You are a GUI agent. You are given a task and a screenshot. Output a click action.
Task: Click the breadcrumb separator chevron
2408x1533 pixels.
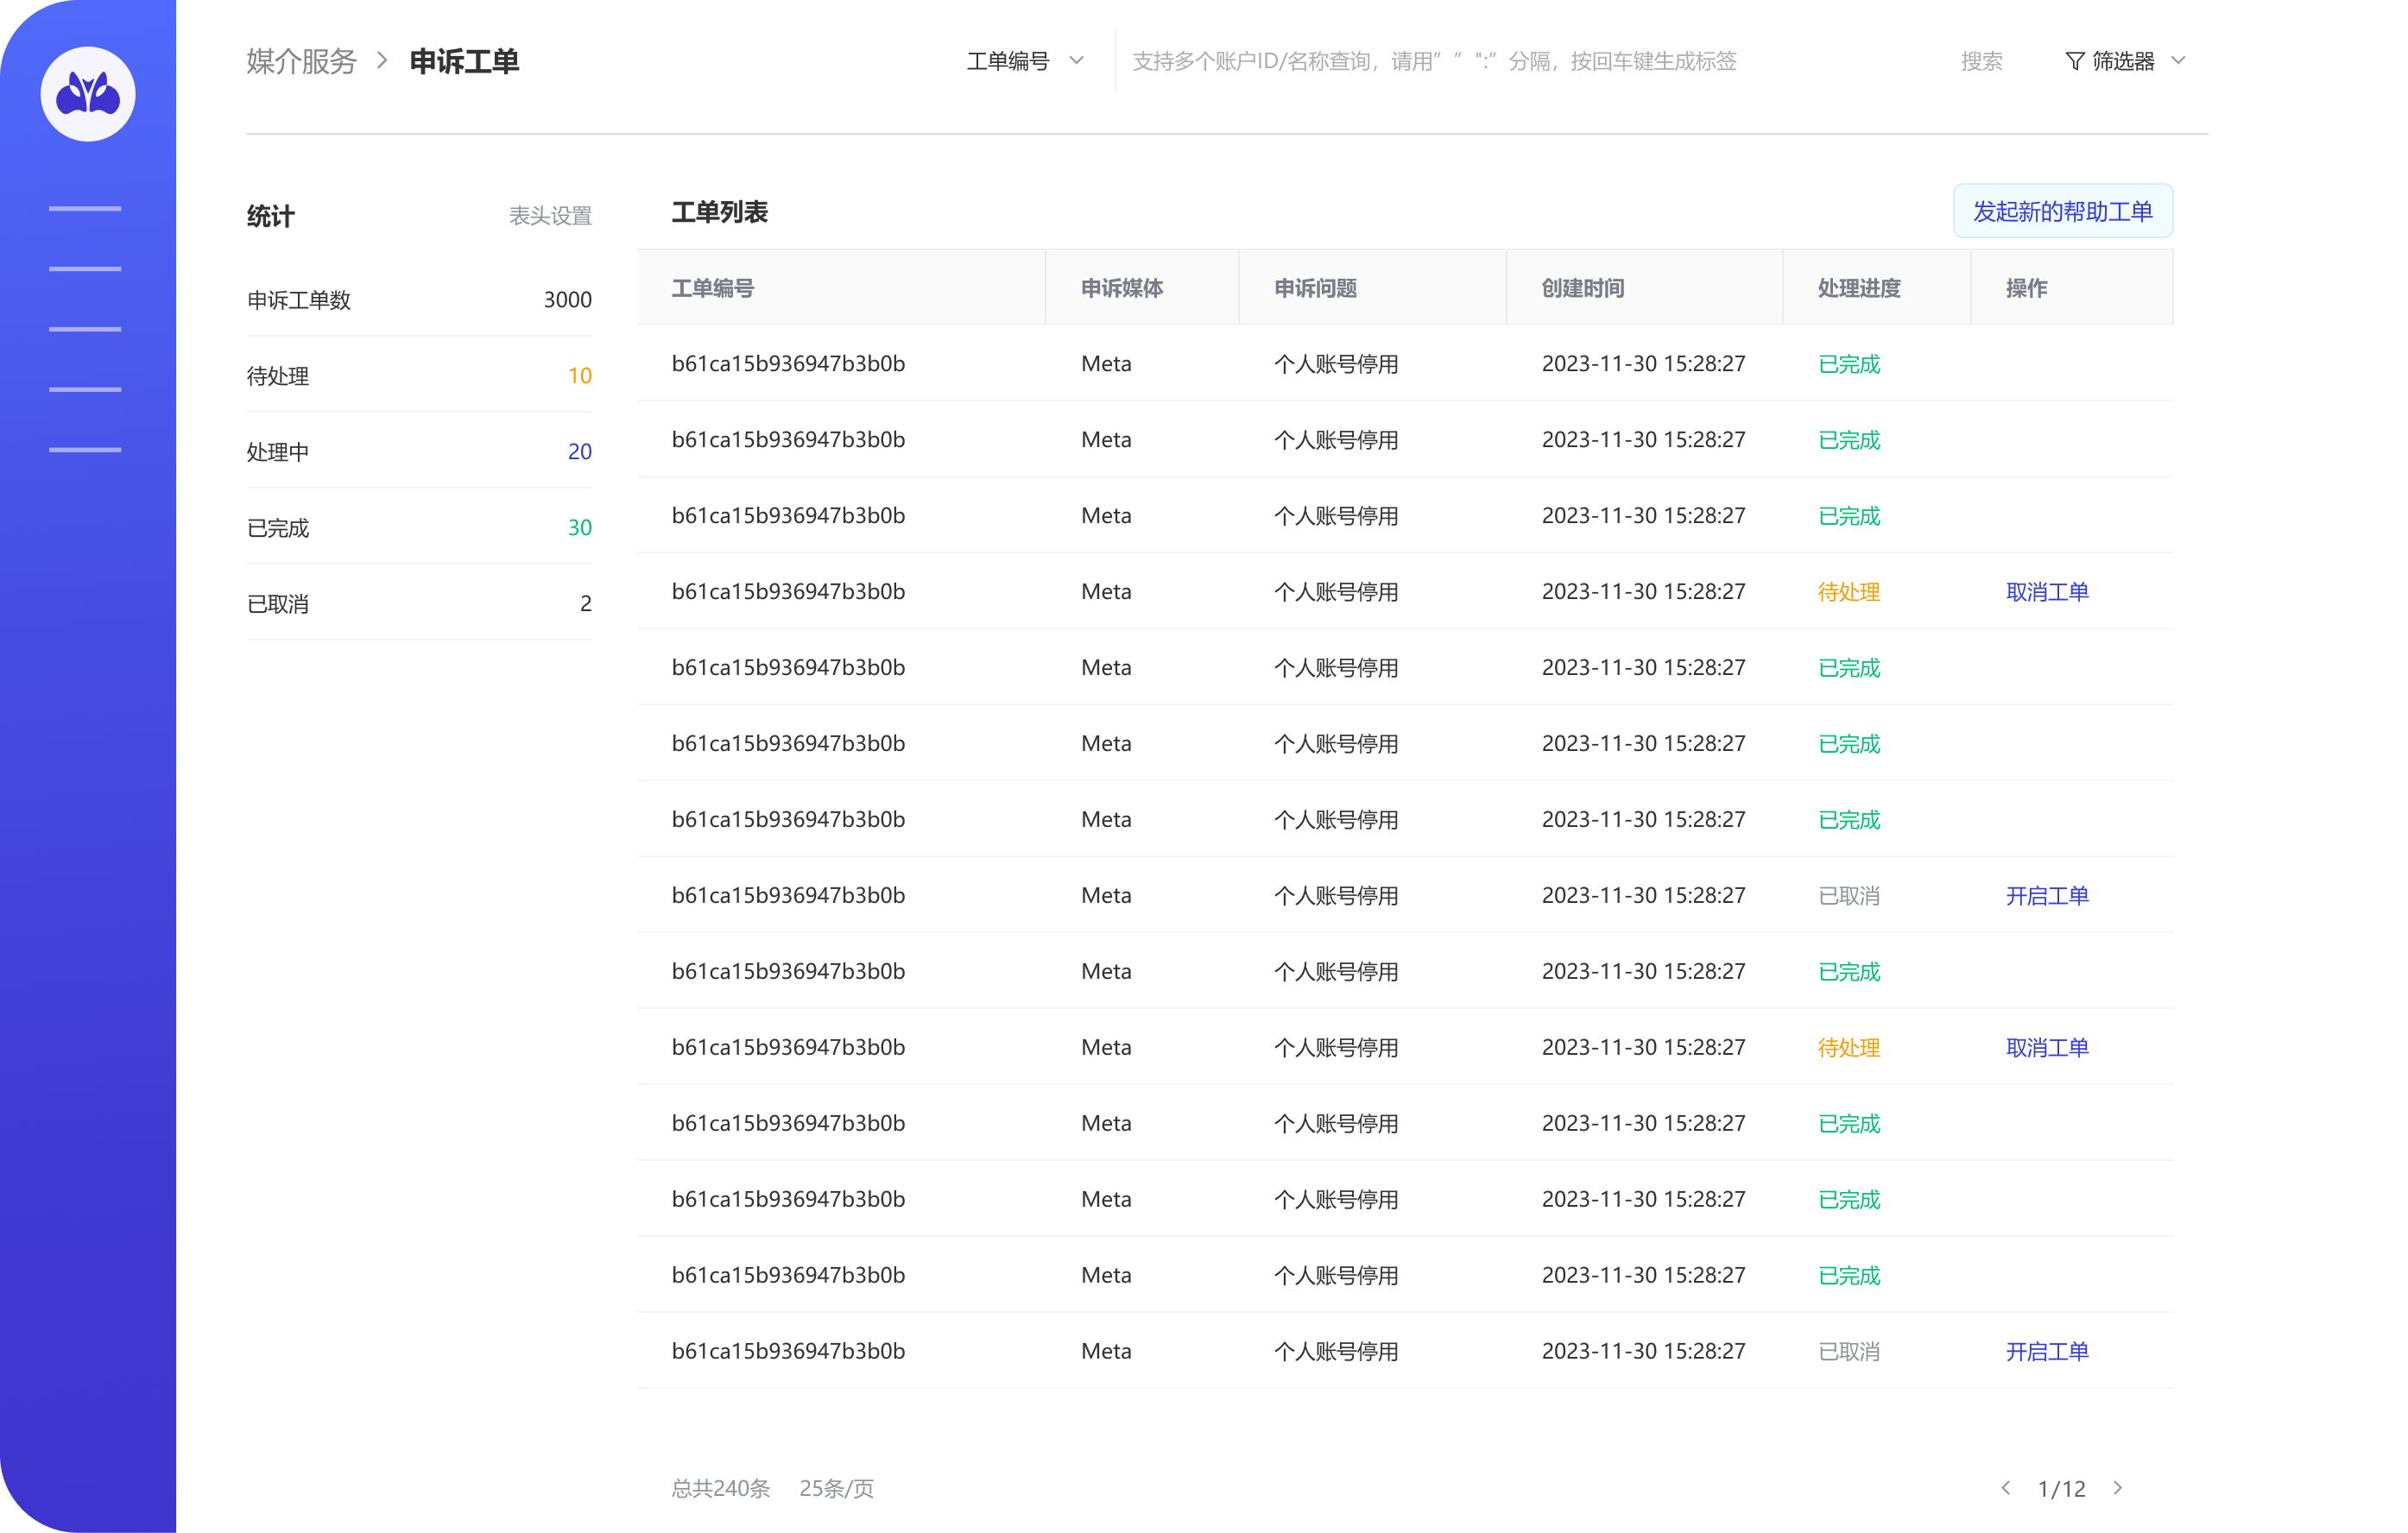382,61
